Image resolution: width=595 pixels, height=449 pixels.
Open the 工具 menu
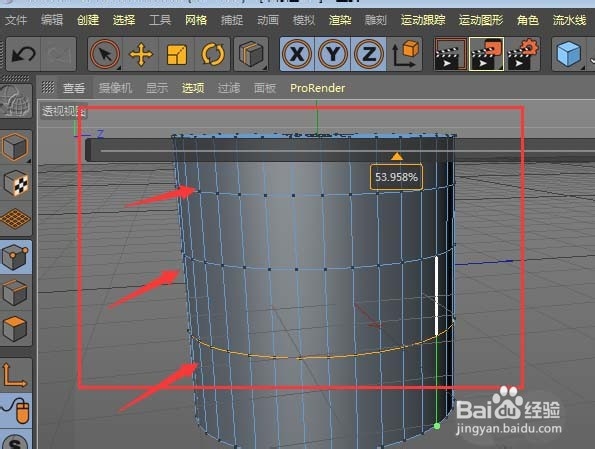click(160, 20)
